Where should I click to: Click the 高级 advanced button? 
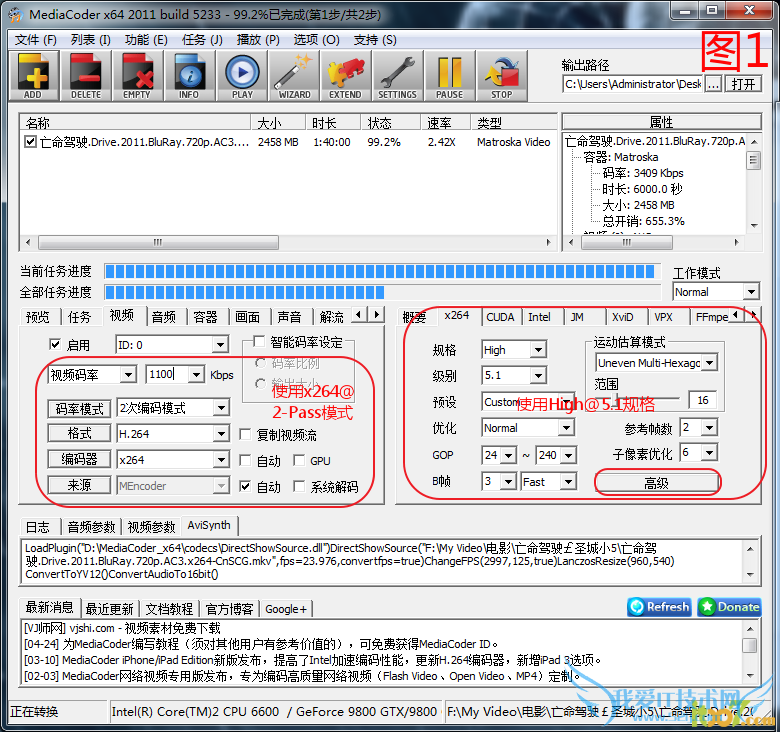point(657,482)
